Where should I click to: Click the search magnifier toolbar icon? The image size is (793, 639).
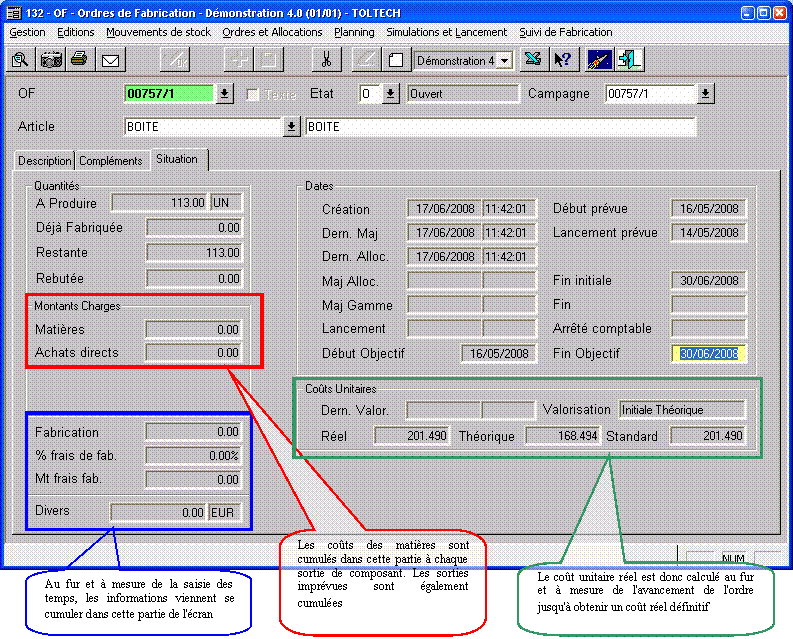point(20,60)
